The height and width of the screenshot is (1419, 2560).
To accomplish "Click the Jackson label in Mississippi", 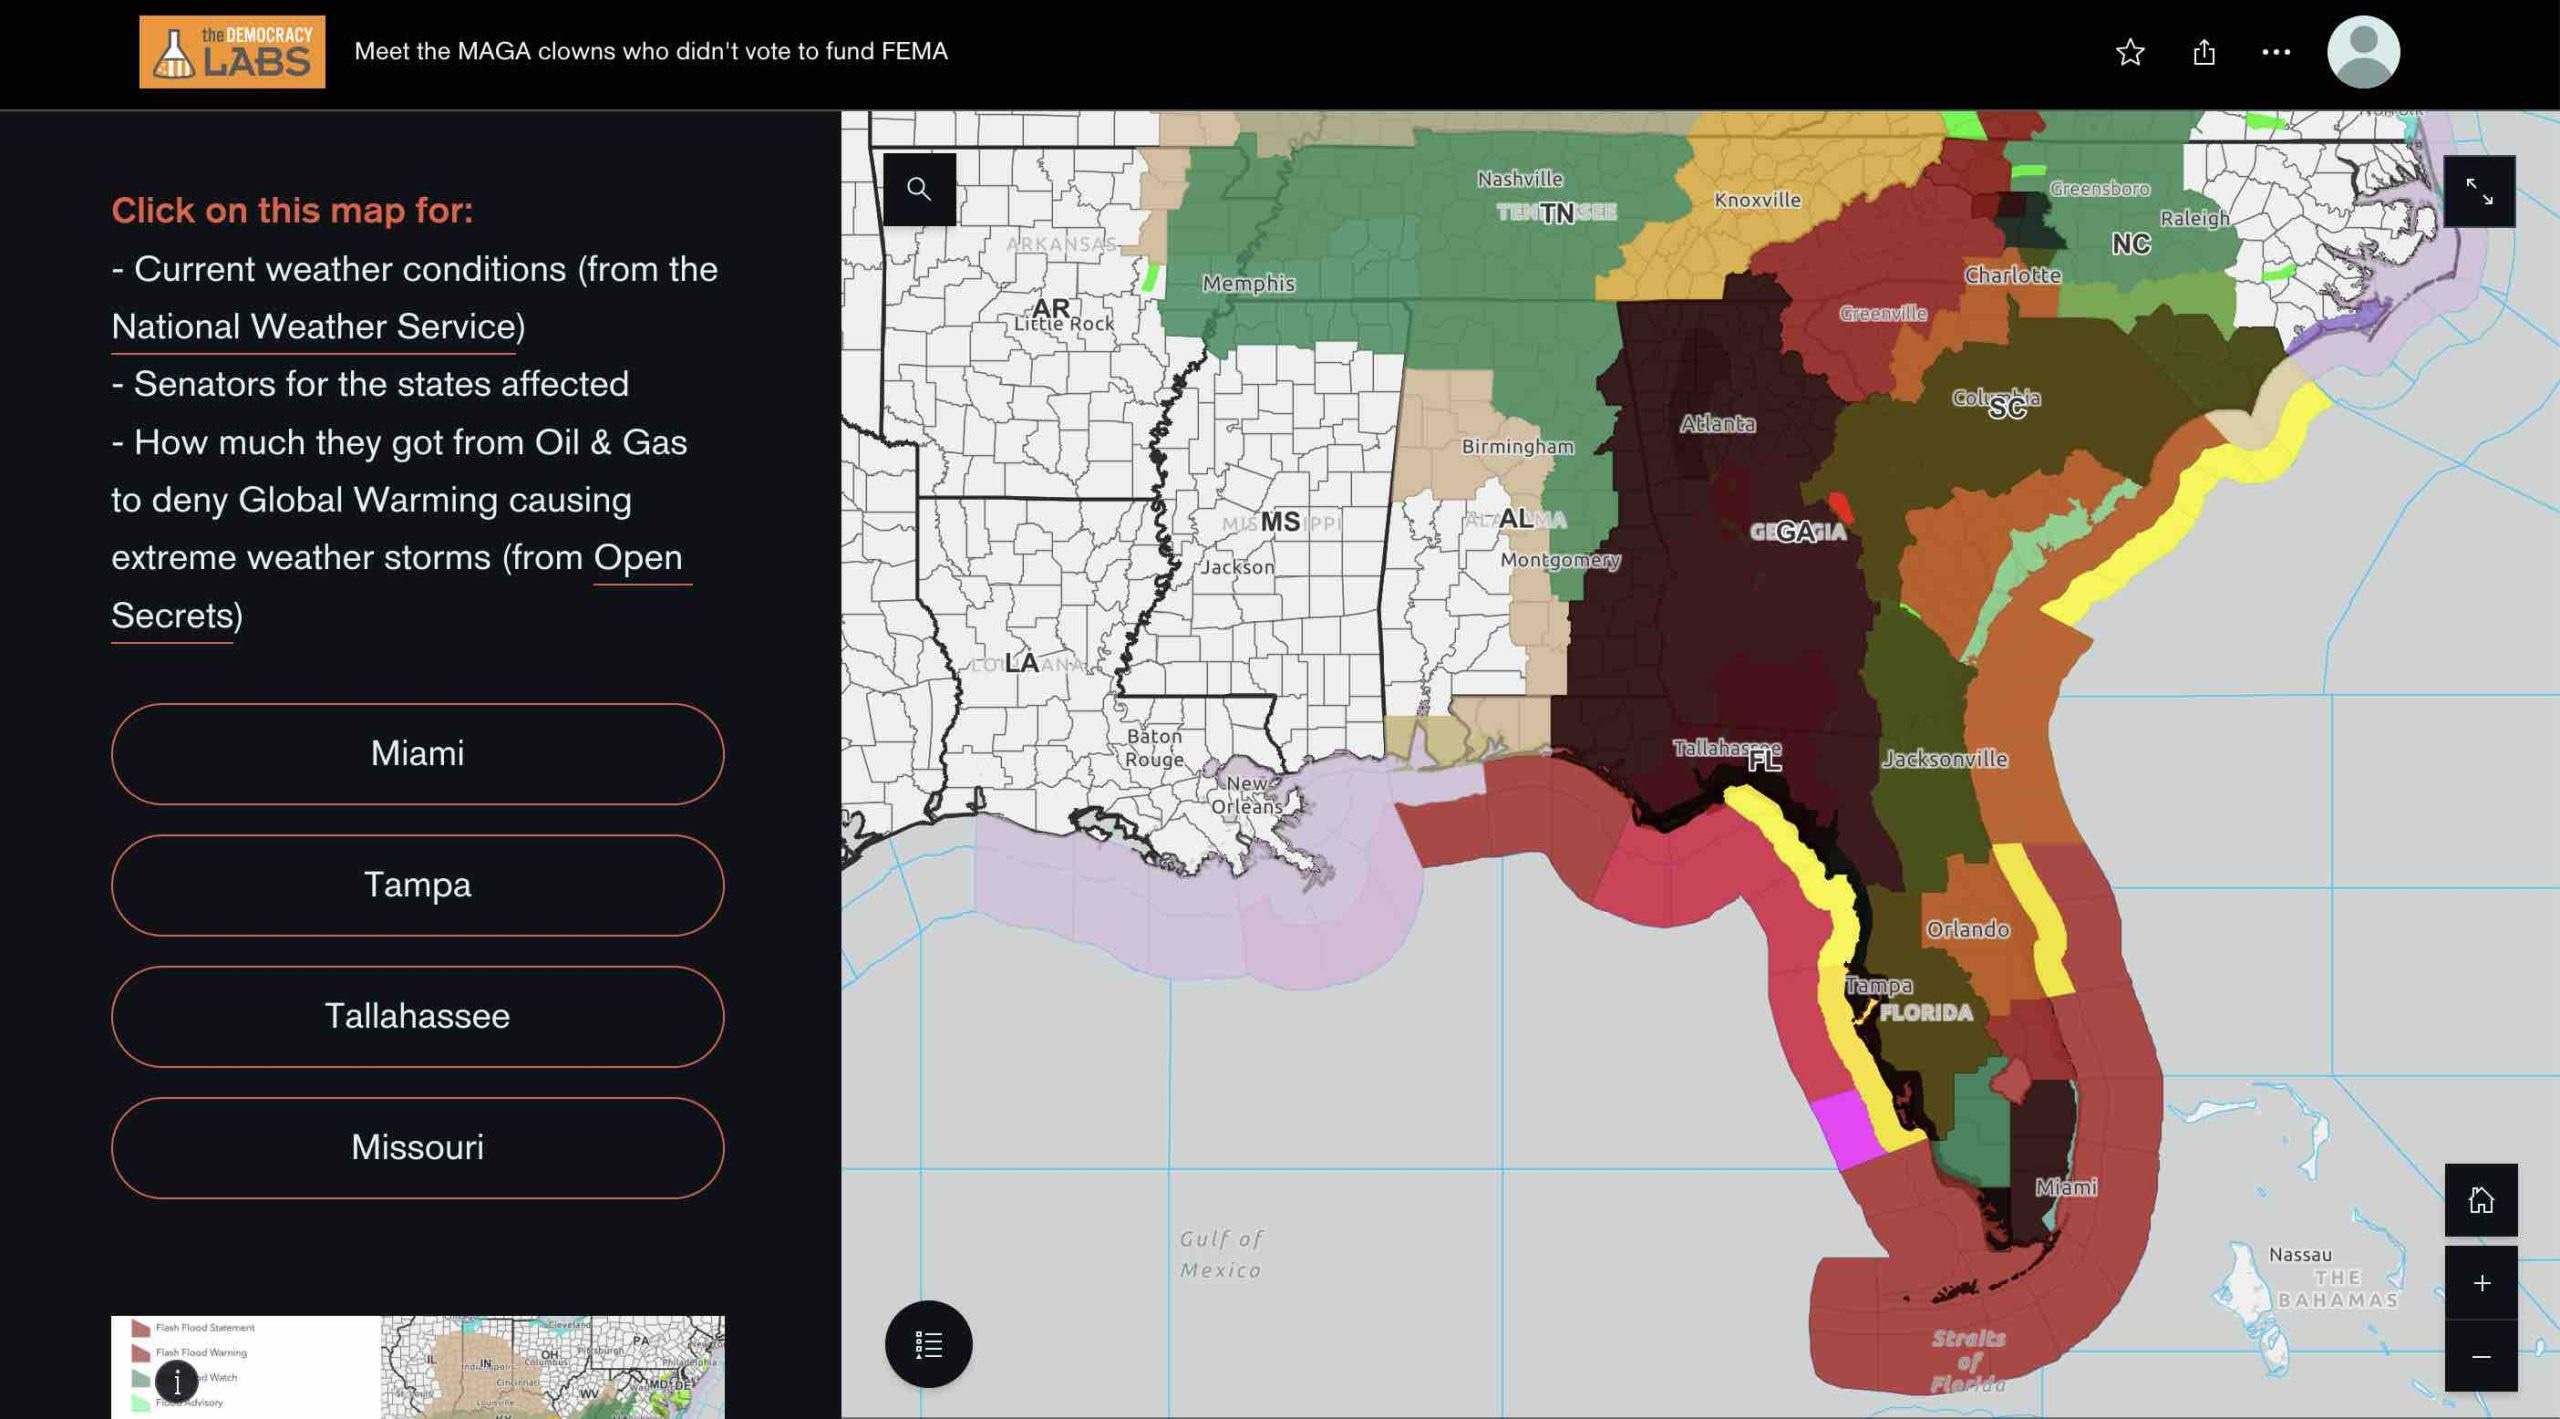I will 1238,567.
